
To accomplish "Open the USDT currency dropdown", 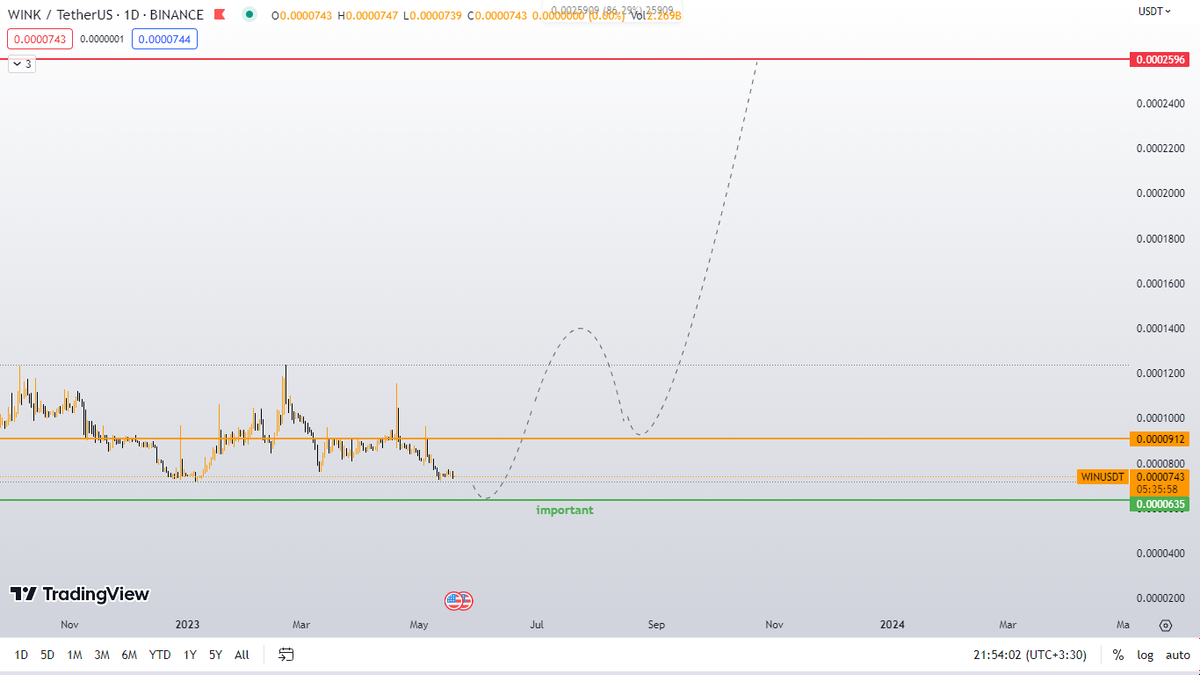I will (x=1153, y=12).
